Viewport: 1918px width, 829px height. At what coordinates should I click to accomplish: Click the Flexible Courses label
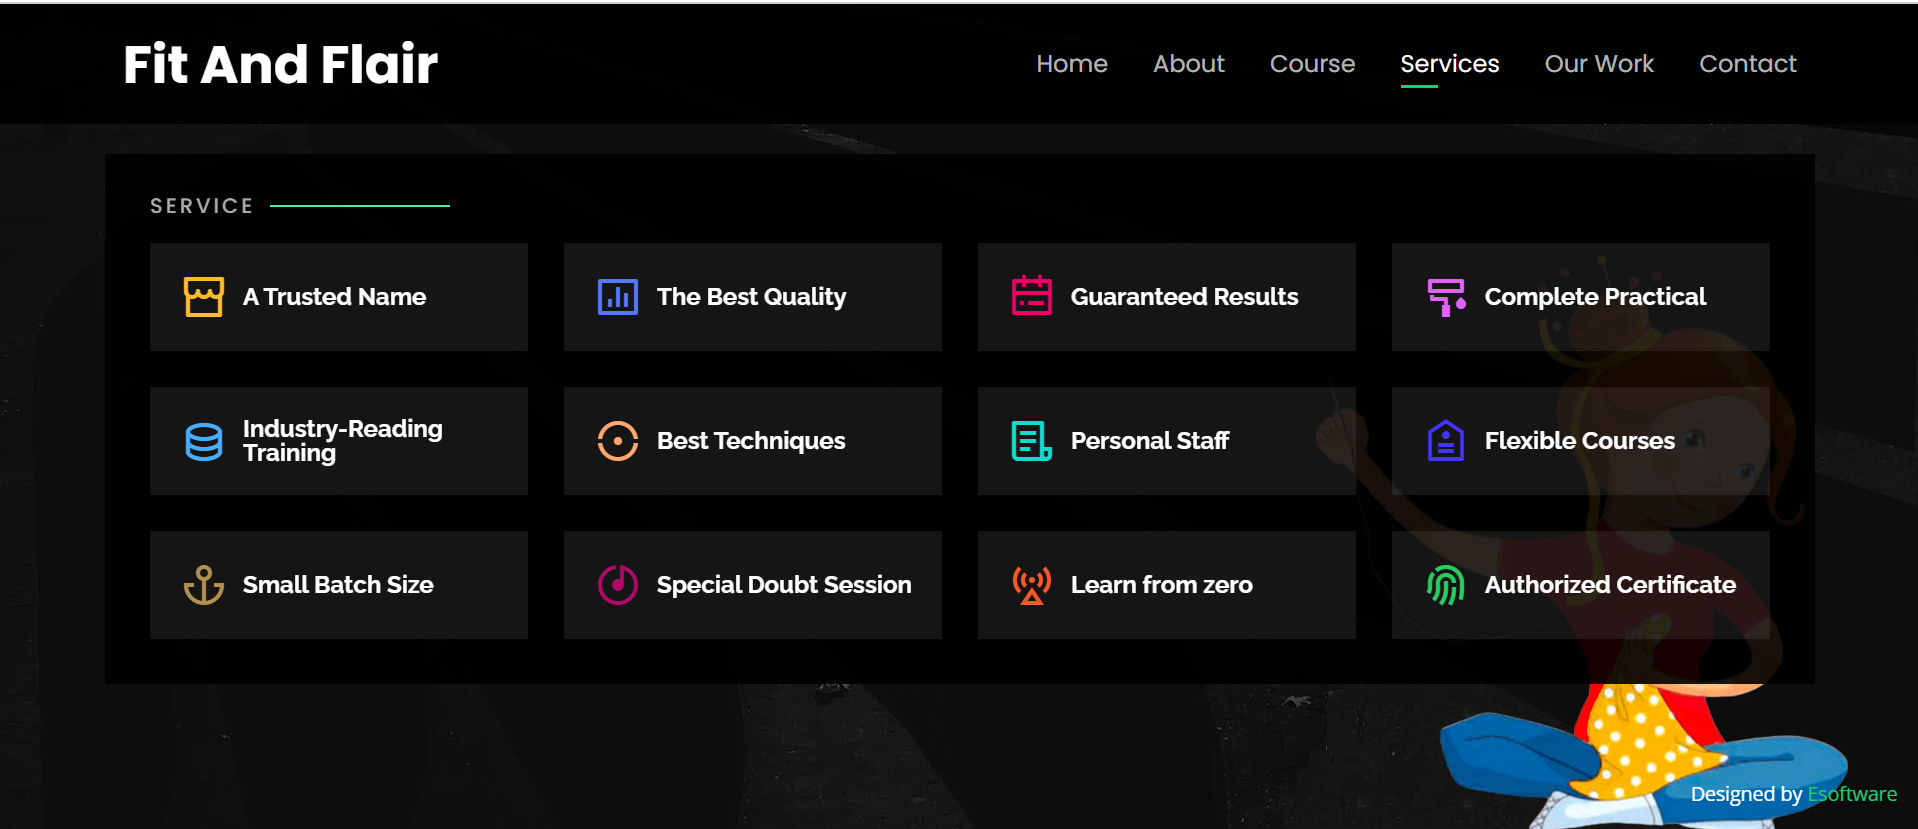pos(1579,441)
